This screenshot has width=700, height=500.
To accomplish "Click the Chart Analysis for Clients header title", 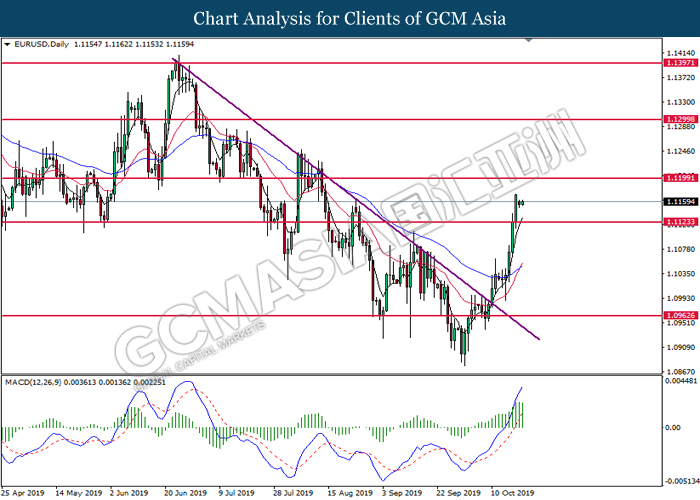I will [x=350, y=18].
